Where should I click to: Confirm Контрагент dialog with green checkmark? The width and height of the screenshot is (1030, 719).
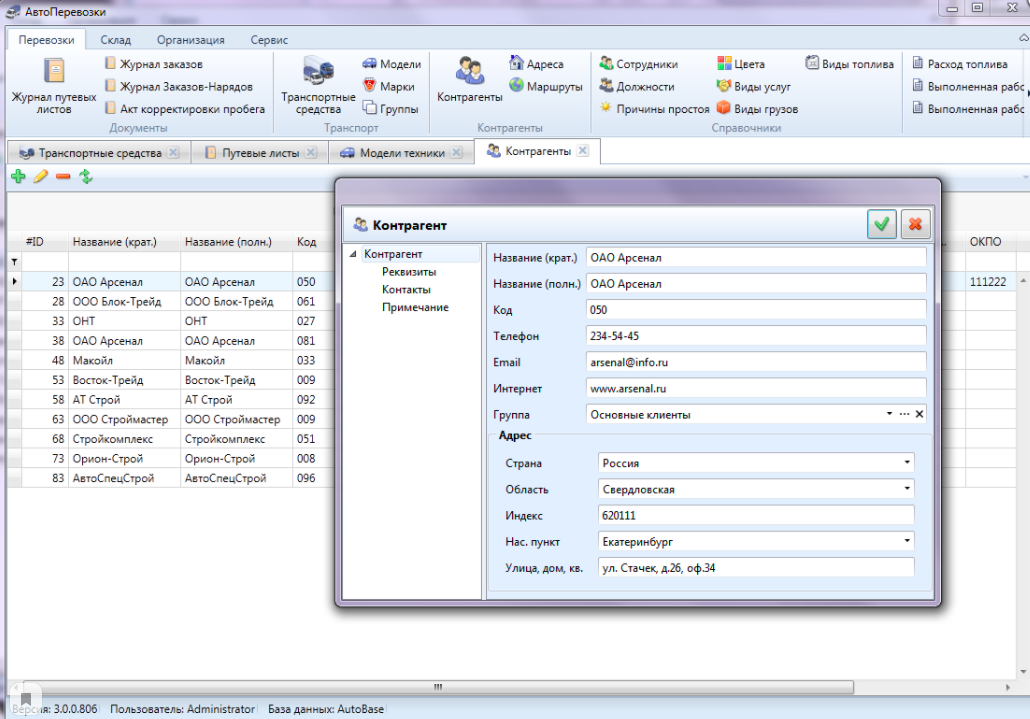881,225
